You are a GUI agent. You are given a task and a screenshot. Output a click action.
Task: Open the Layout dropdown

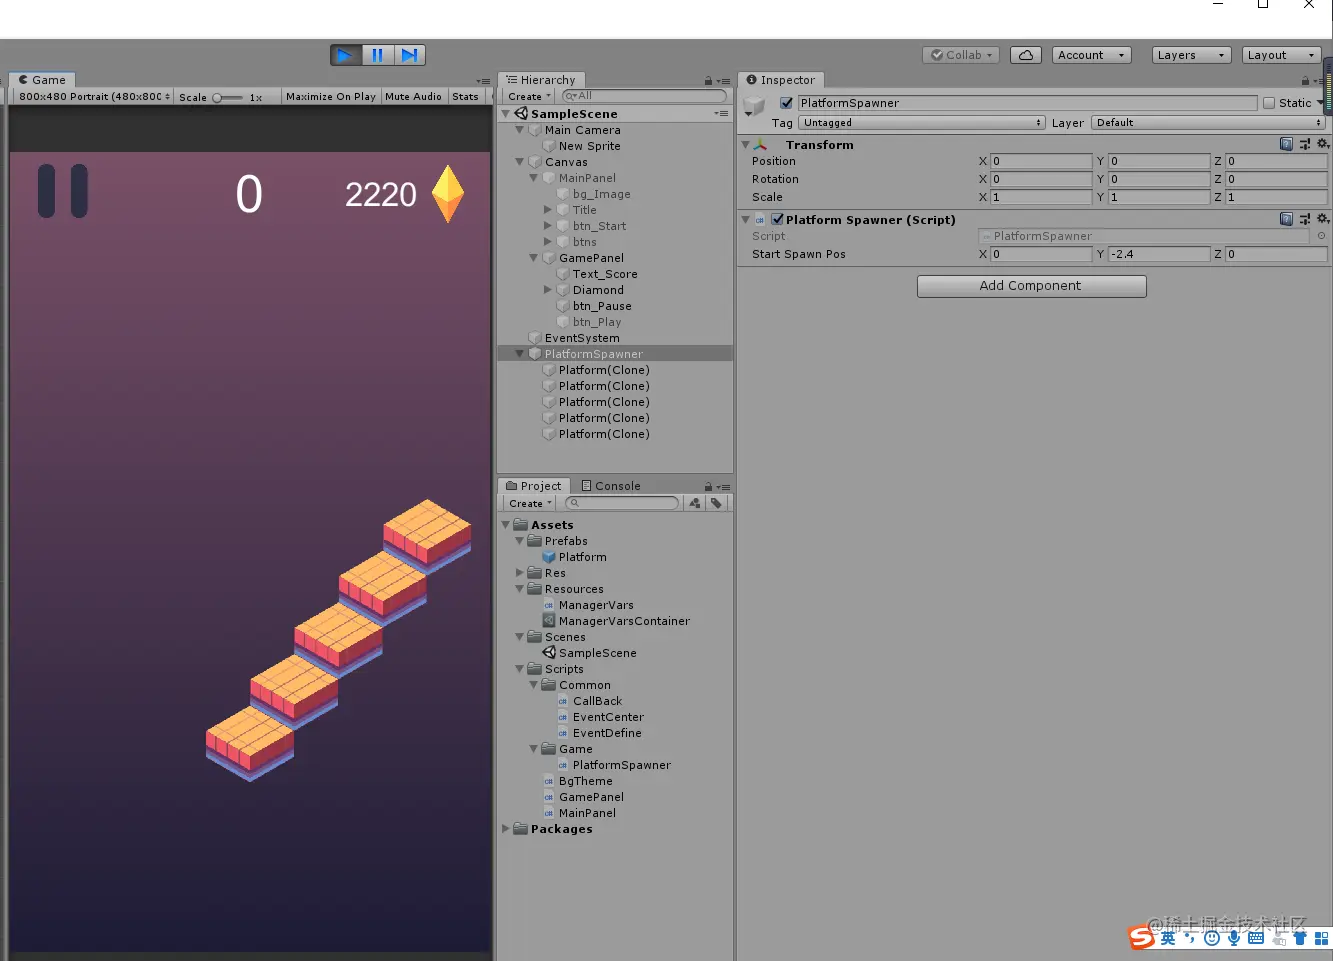(x=1282, y=55)
